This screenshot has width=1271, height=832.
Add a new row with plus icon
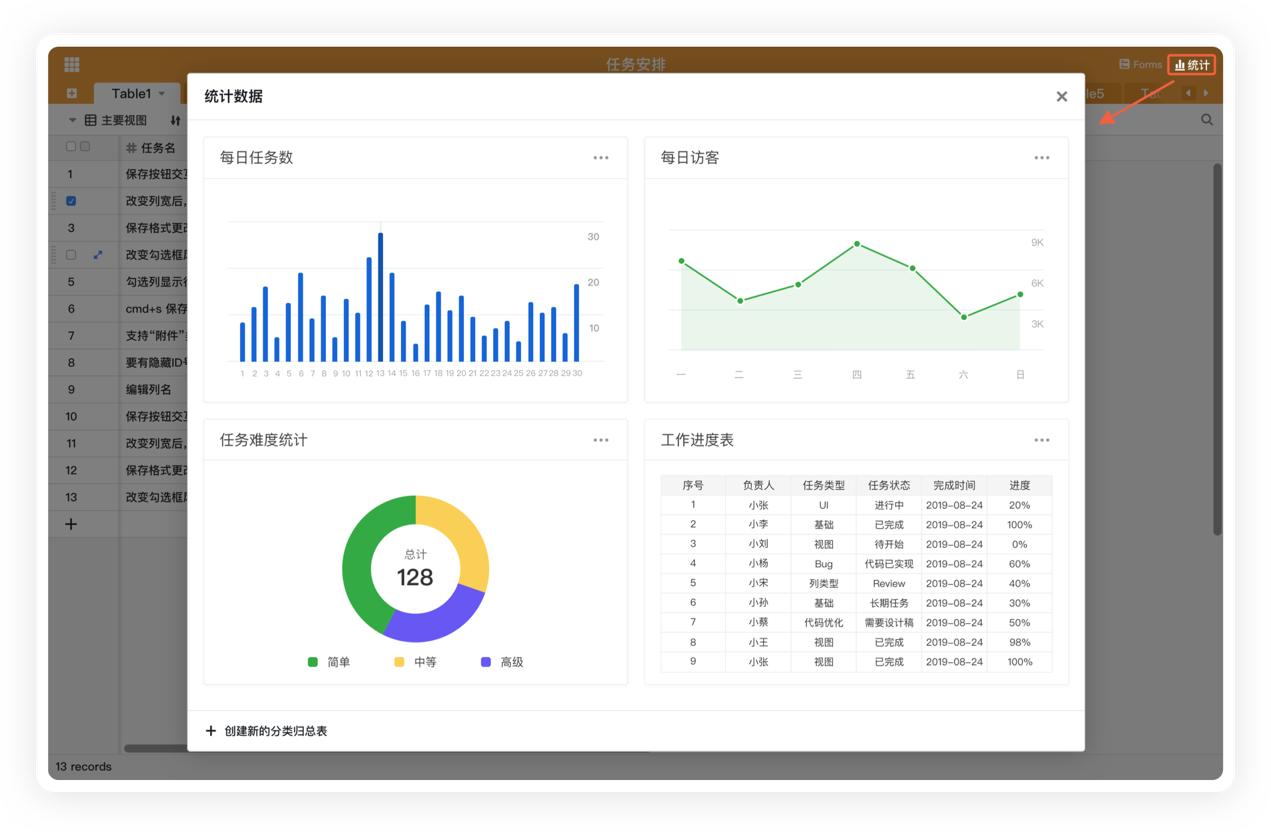click(71, 524)
